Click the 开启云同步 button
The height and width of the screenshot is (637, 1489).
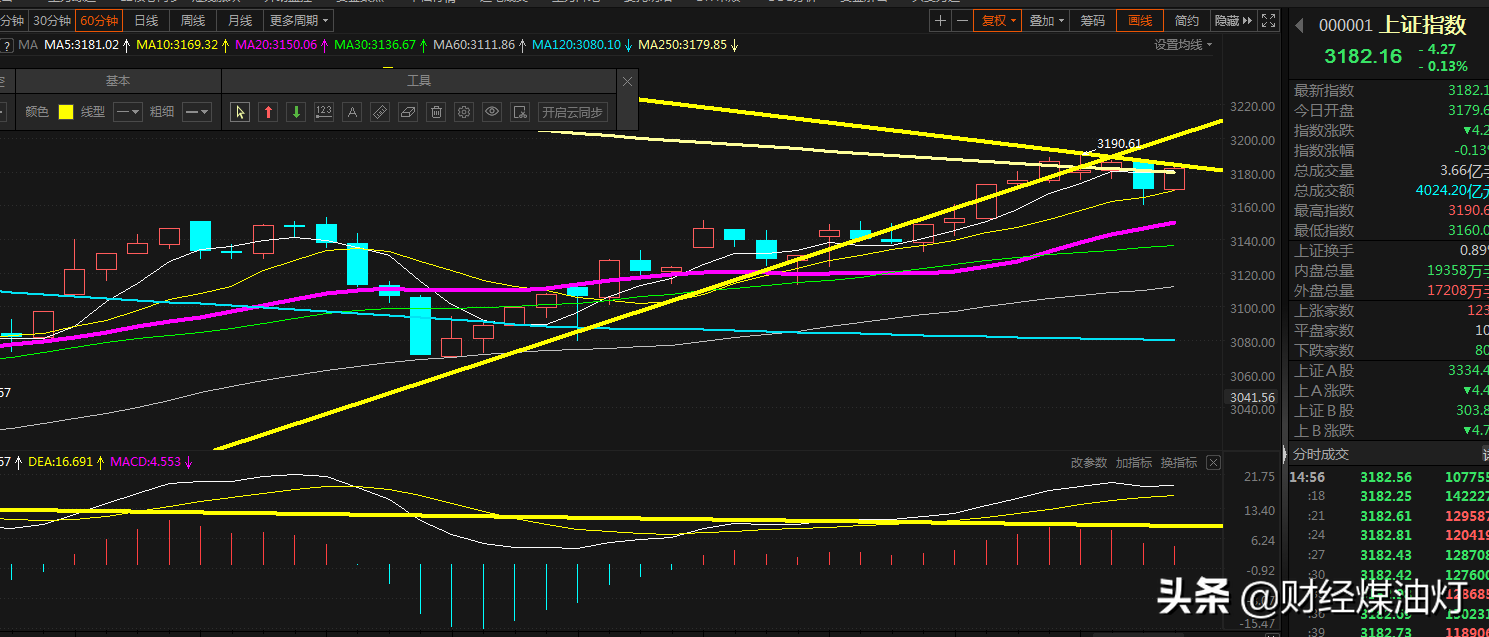[572, 112]
